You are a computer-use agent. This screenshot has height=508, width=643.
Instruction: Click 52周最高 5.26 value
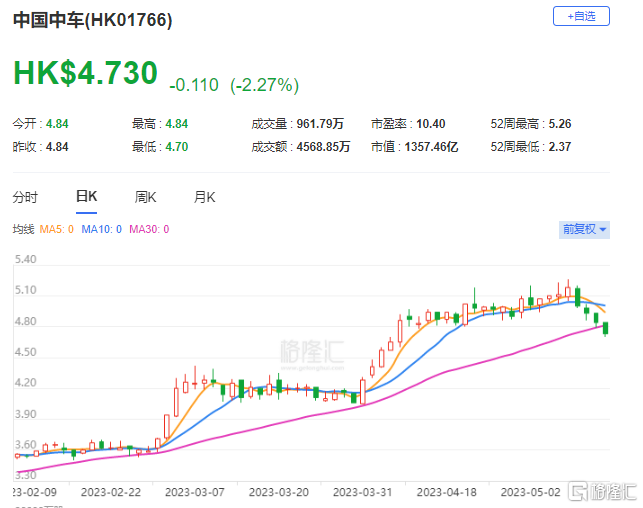(560, 124)
